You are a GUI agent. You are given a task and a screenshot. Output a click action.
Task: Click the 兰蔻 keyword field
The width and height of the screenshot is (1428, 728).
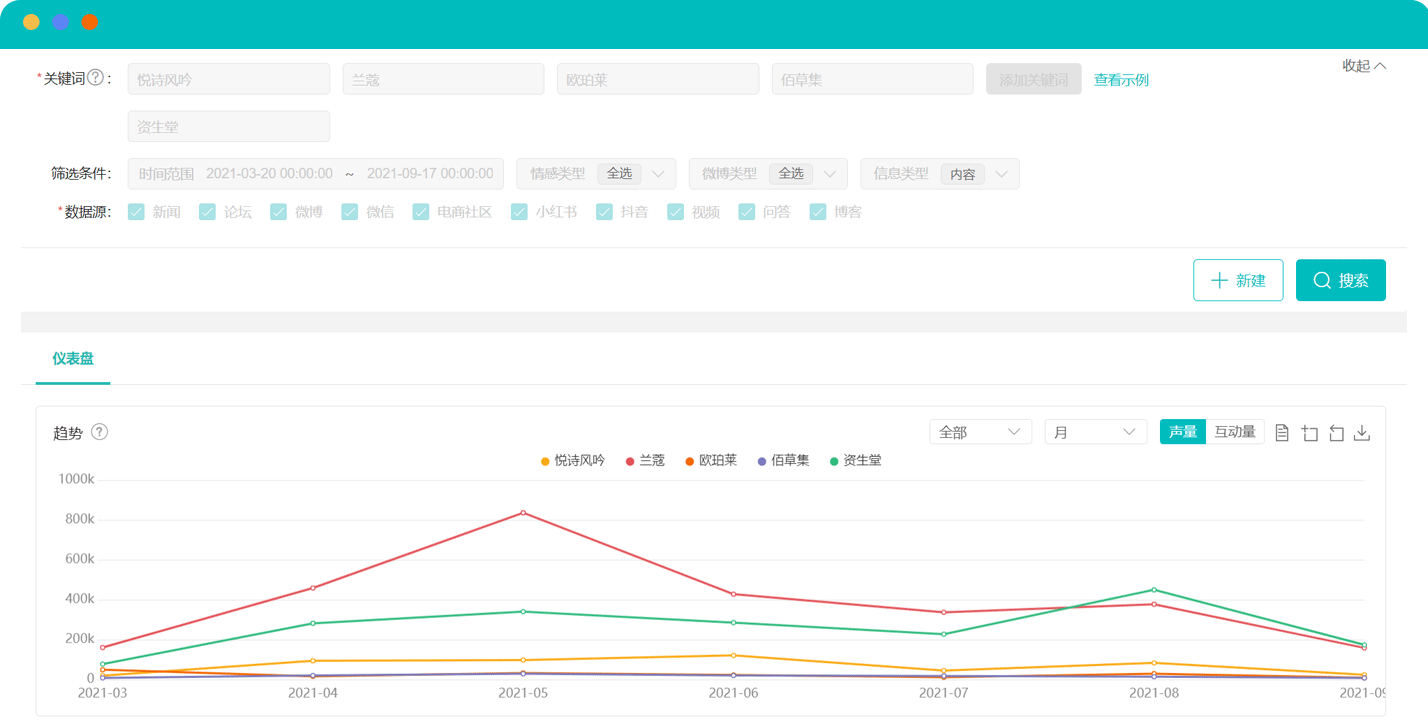coord(443,79)
